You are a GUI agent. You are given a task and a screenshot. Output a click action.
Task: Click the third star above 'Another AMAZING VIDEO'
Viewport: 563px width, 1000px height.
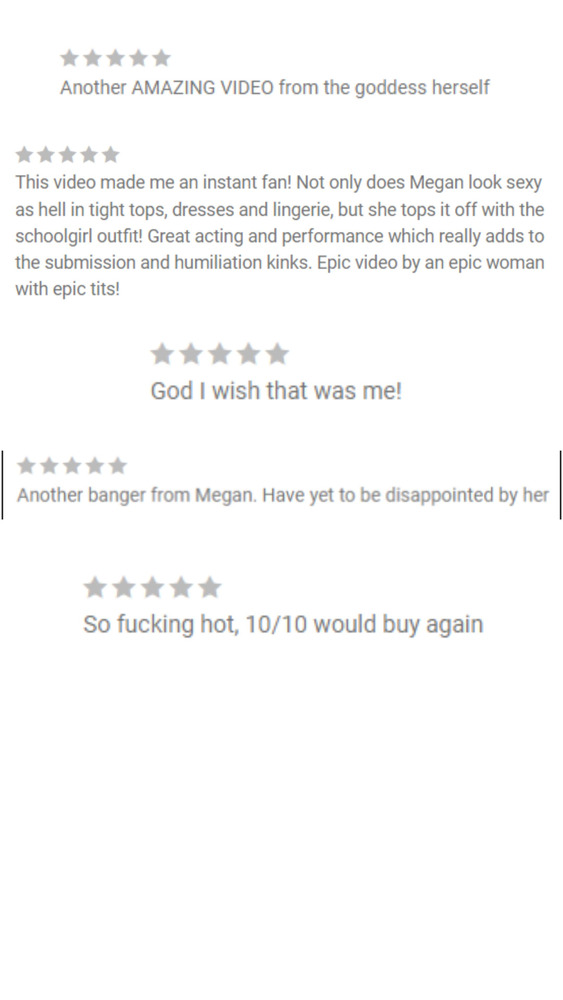pyautogui.click(x=115, y=58)
